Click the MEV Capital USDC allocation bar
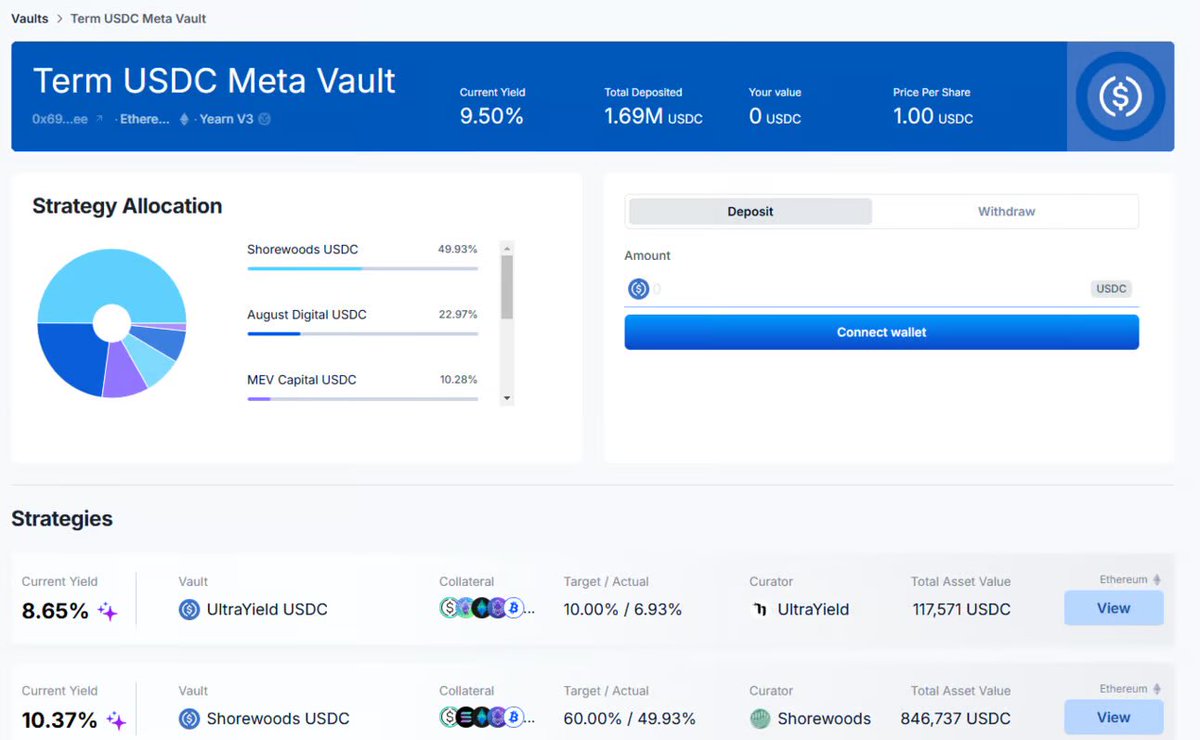This screenshot has width=1200, height=740. tap(362, 398)
